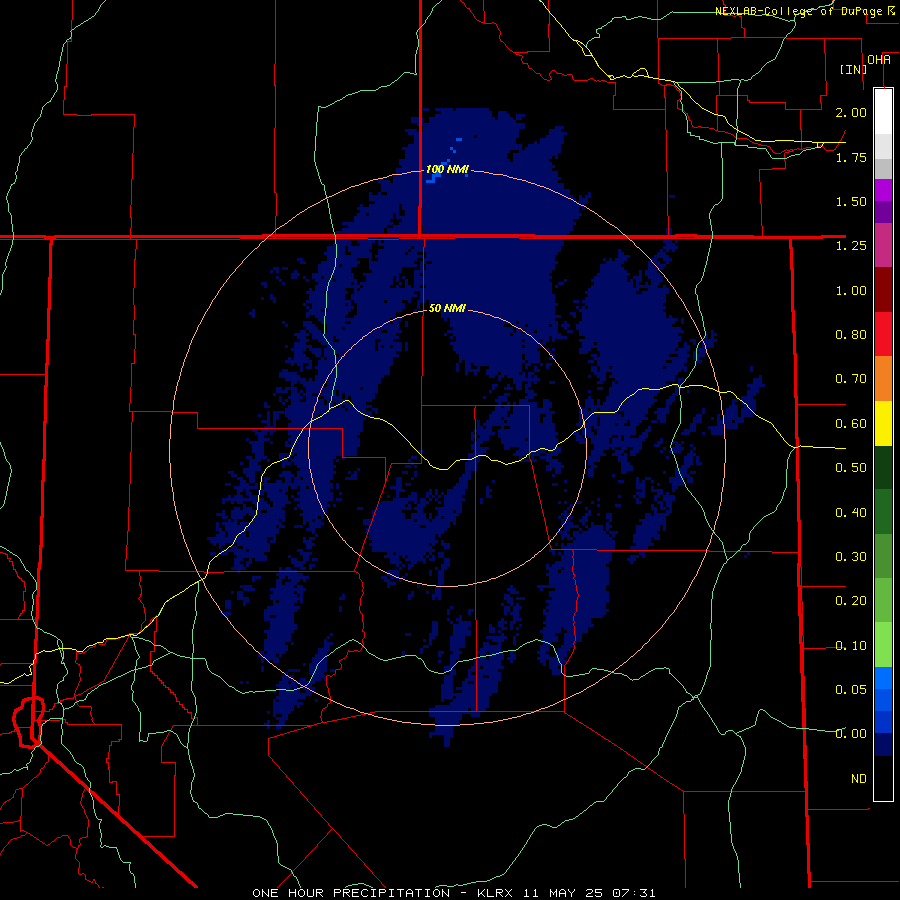Click the 50 NMI range ring label
This screenshot has height=900, width=900.
point(447,308)
